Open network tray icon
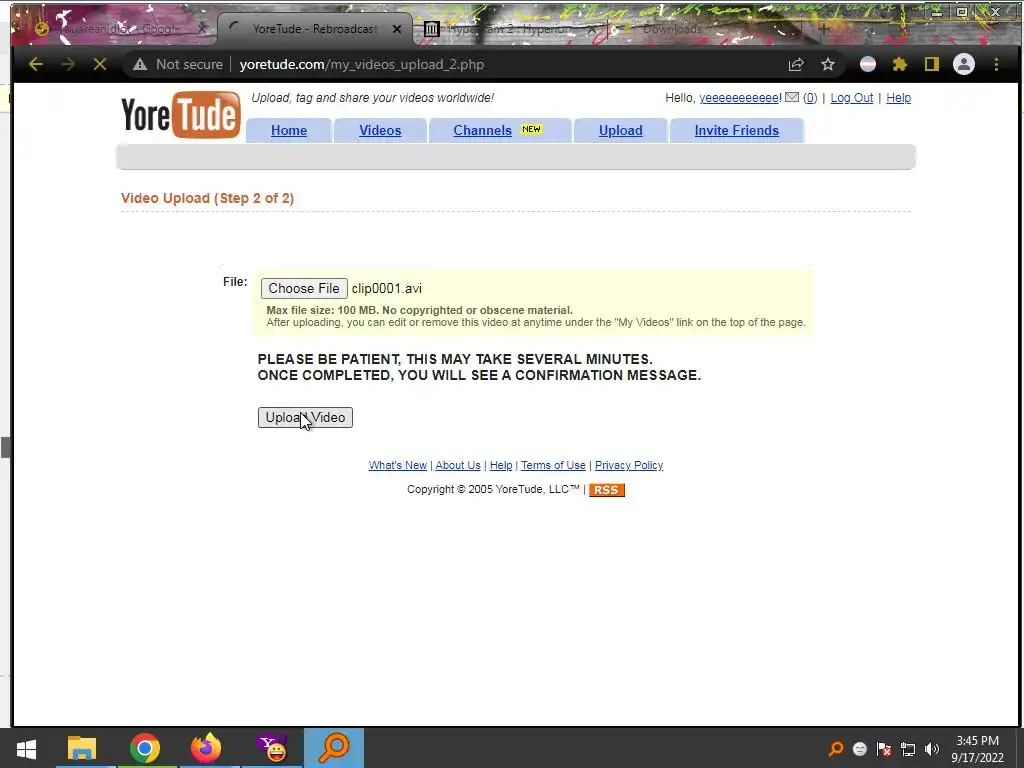 coord(908,749)
